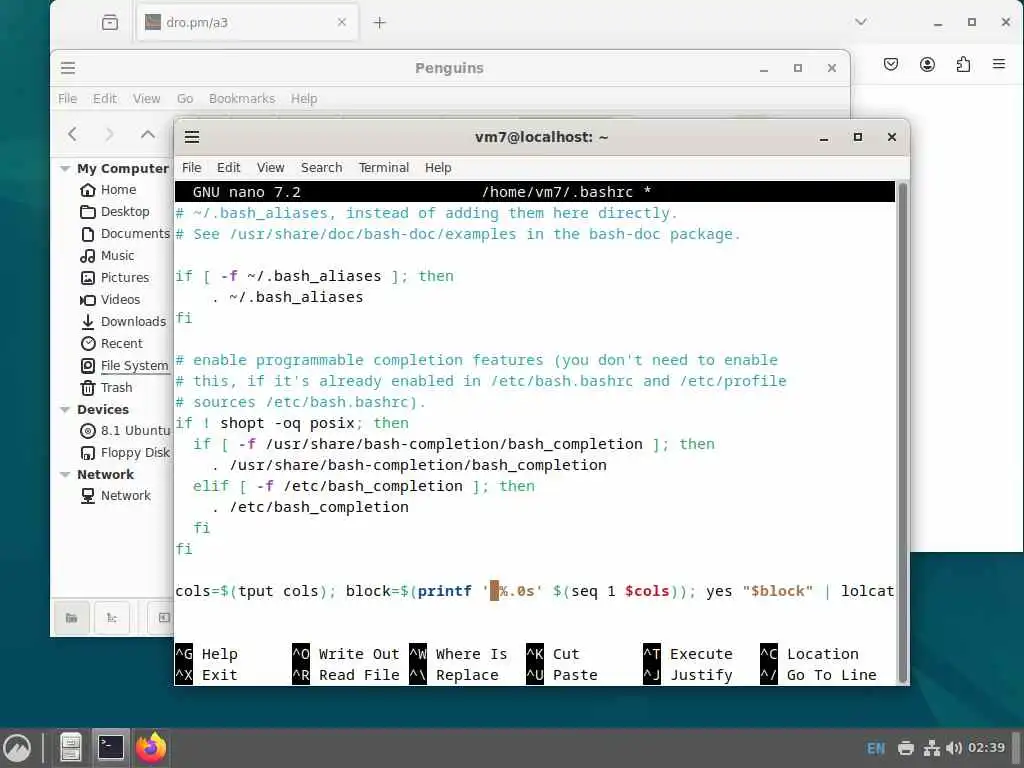The image size is (1024, 768).
Task: Open browser account icon
Action: pos(927,64)
